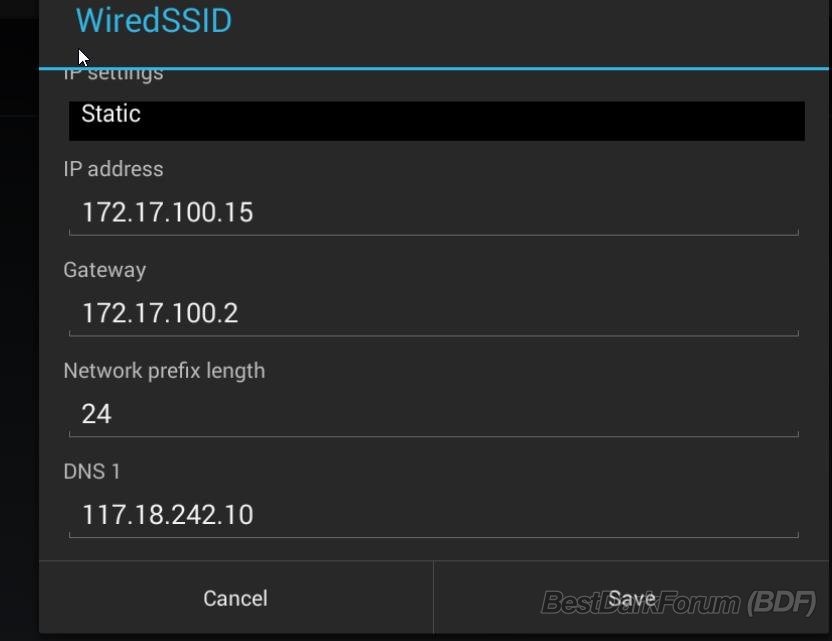Screen dimensions: 832x641
Task: Click the partially hidden IP settings label
Action: coord(113,74)
